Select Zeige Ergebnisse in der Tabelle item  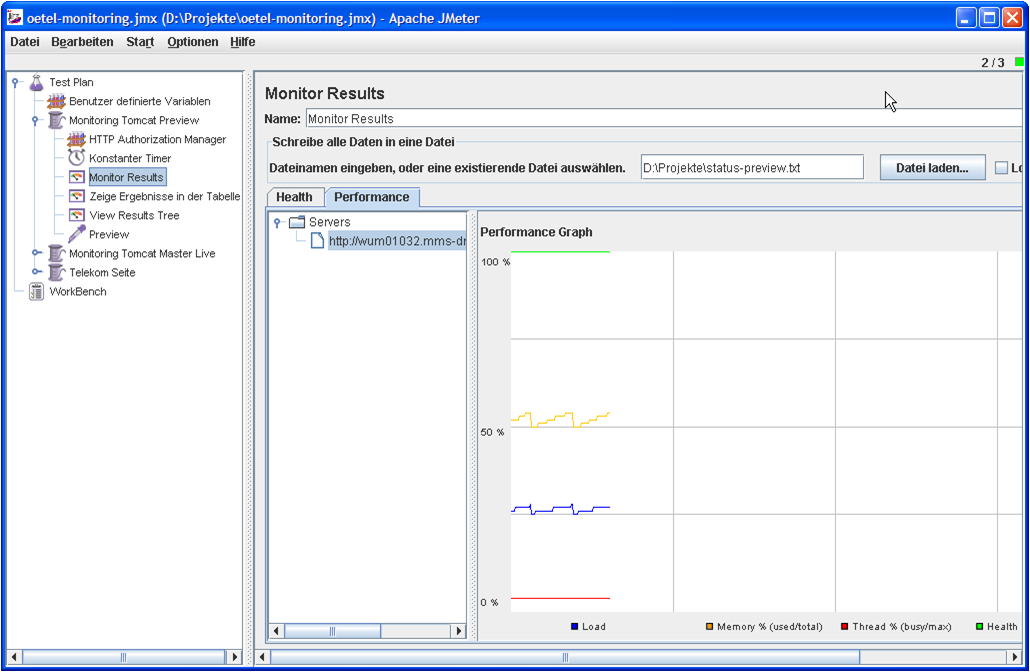(x=164, y=196)
